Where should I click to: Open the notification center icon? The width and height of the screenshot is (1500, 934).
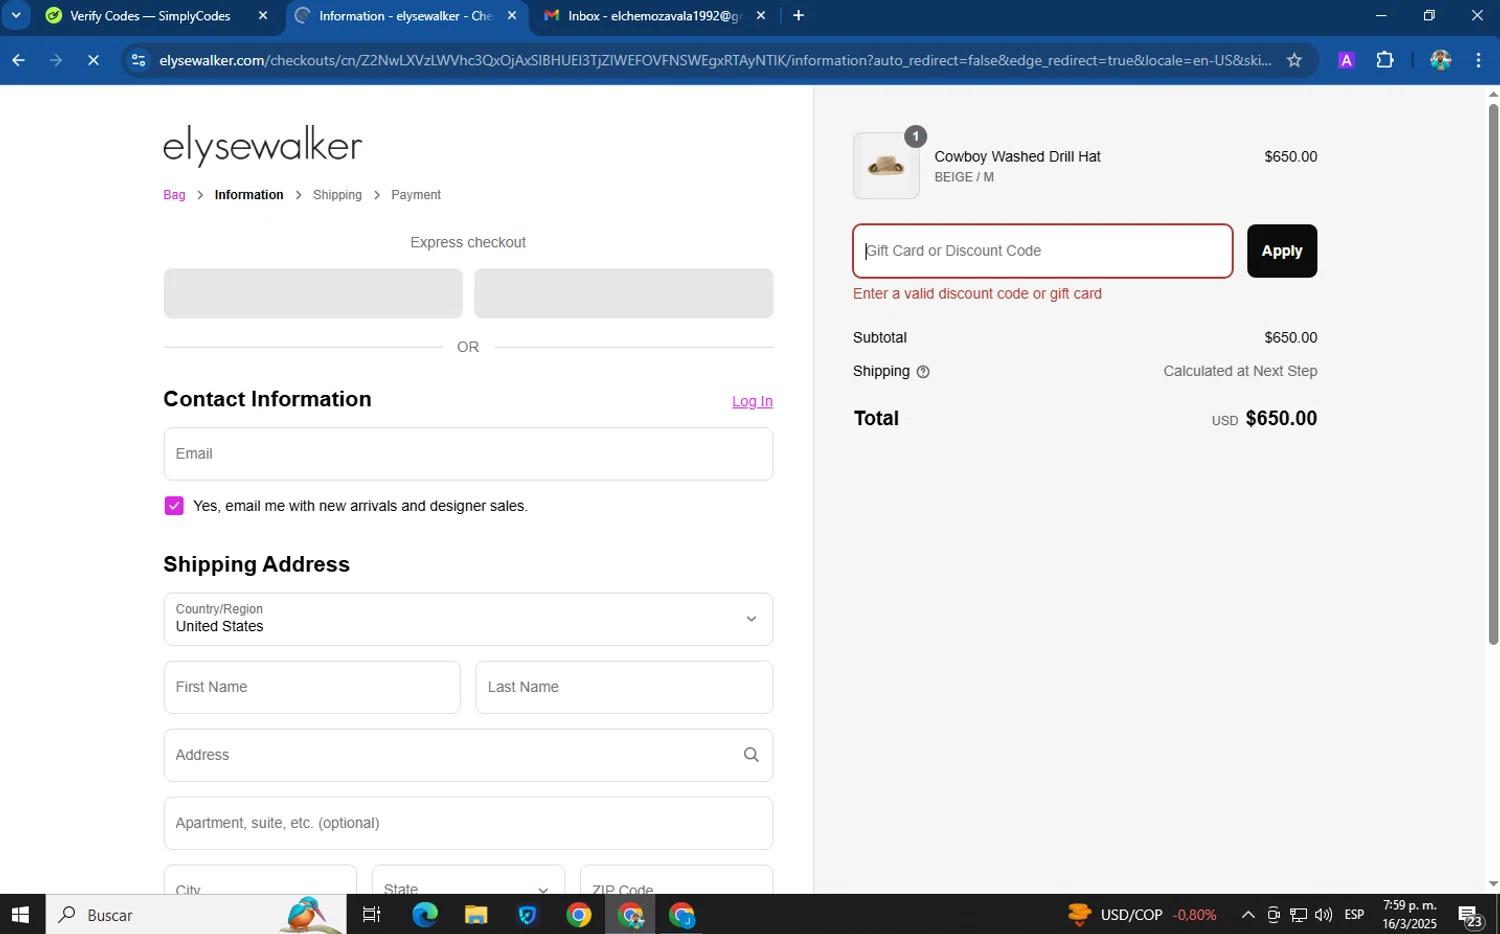pos(1470,915)
